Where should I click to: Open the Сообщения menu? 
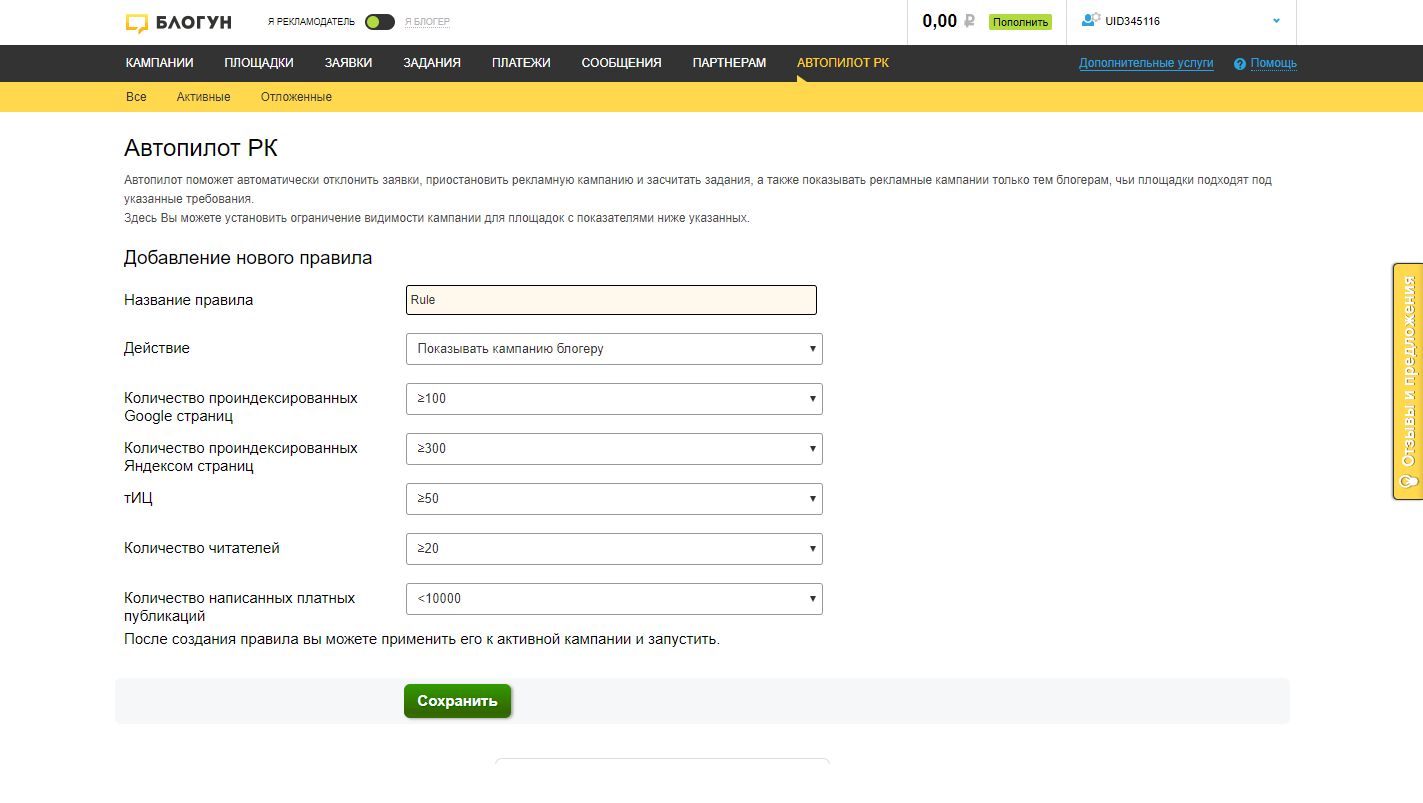[621, 63]
